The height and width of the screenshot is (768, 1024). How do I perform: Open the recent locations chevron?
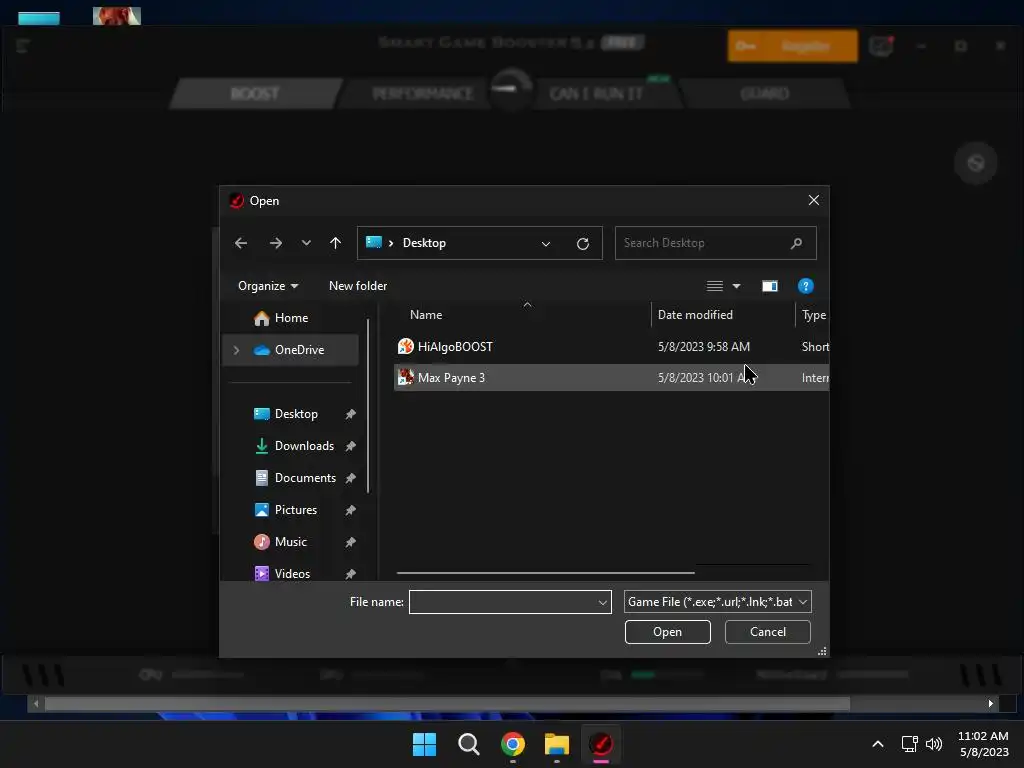pos(306,243)
